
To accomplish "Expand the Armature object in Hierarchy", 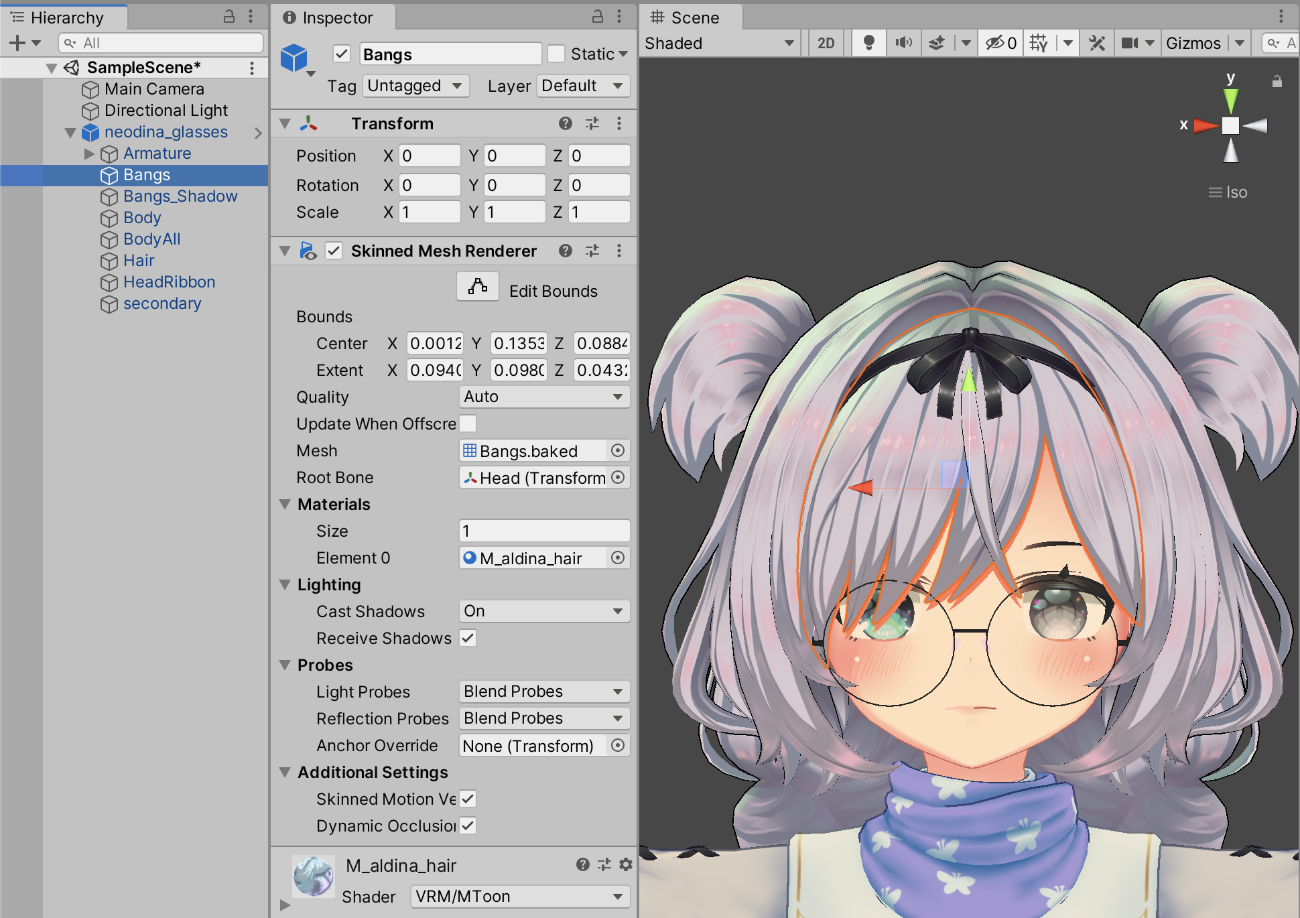I will click(x=90, y=154).
